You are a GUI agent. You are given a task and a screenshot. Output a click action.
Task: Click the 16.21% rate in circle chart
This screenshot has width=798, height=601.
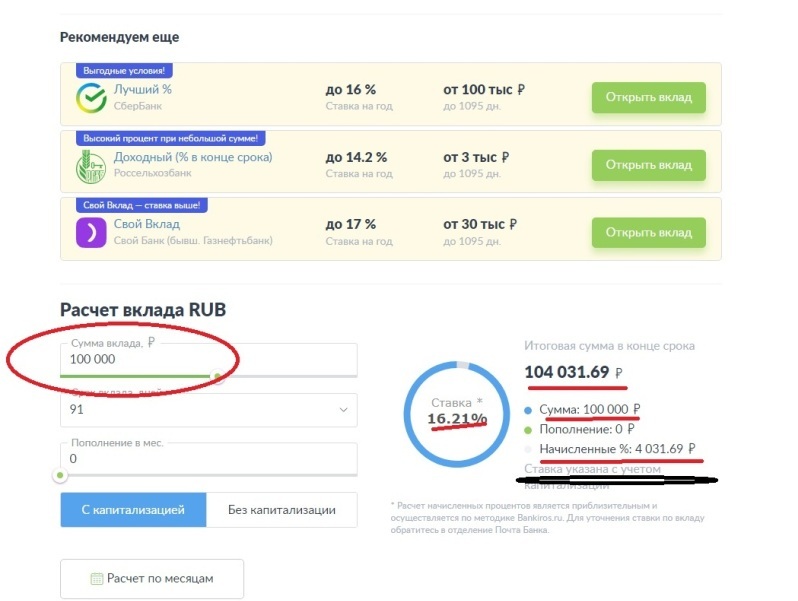457,419
